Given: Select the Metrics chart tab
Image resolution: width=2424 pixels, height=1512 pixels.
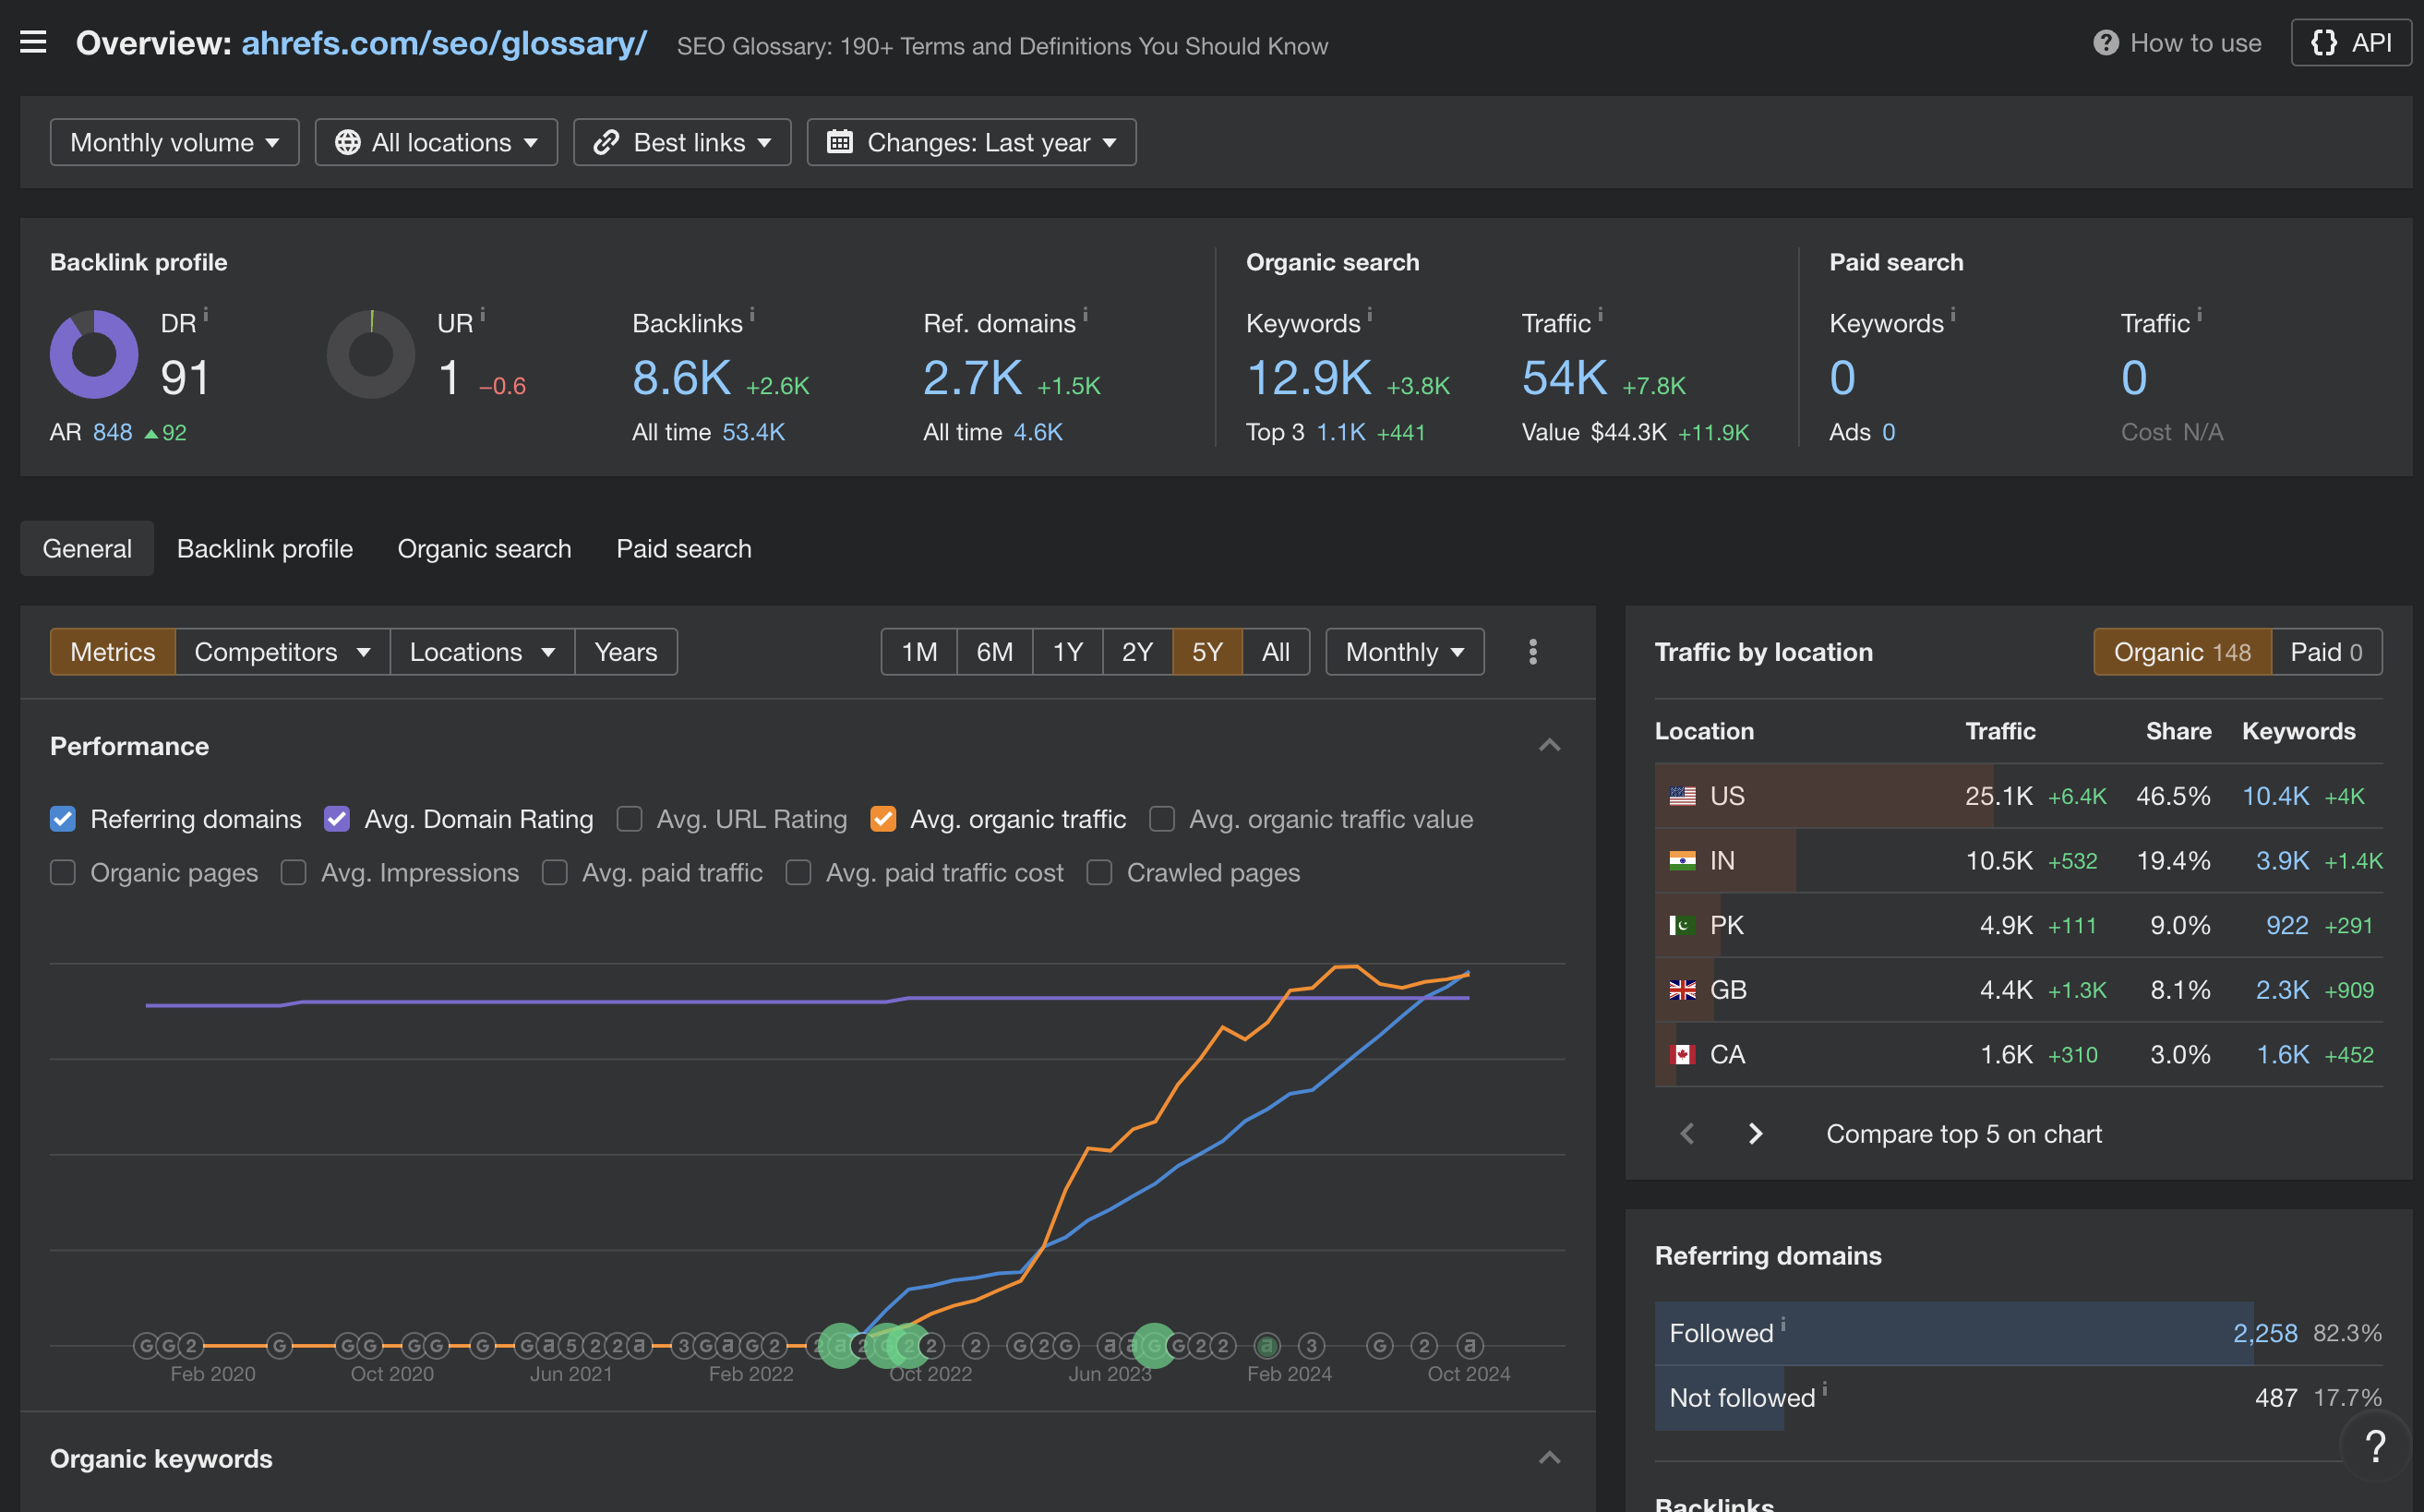Looking at the screenshot, I should coord(113,652).
